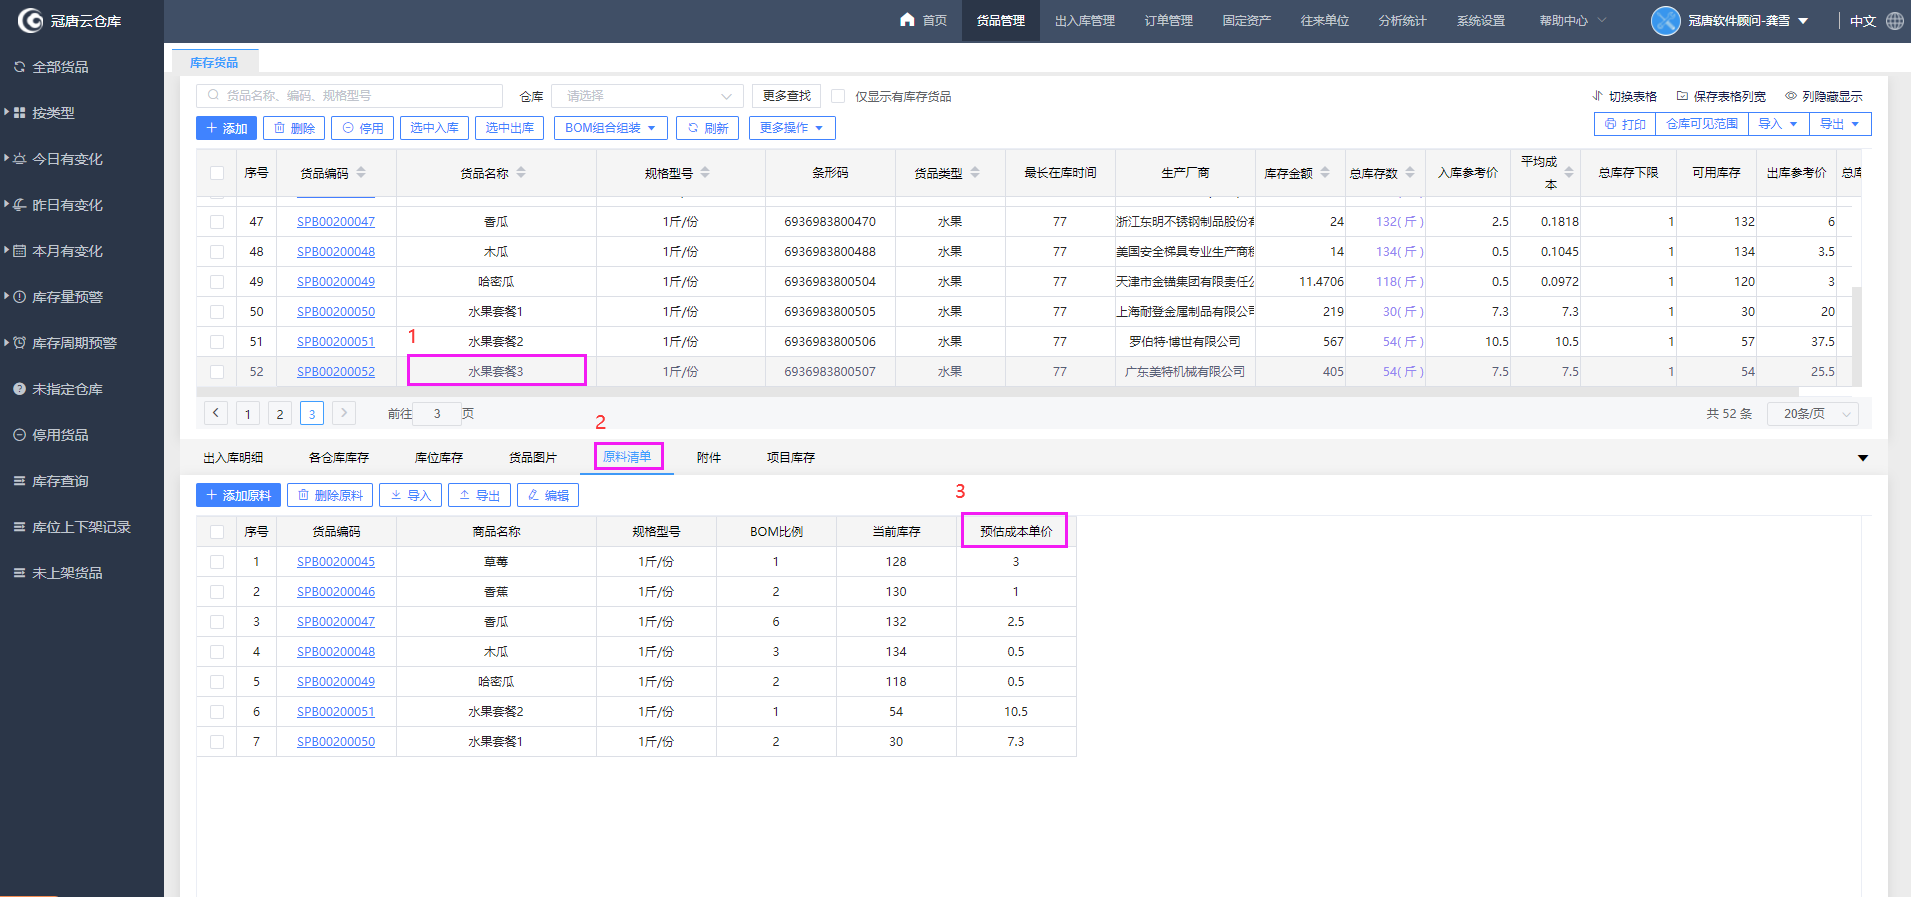Open 订单管理 top menu
Screen dimensions: 1911x897
(1168, 20)
